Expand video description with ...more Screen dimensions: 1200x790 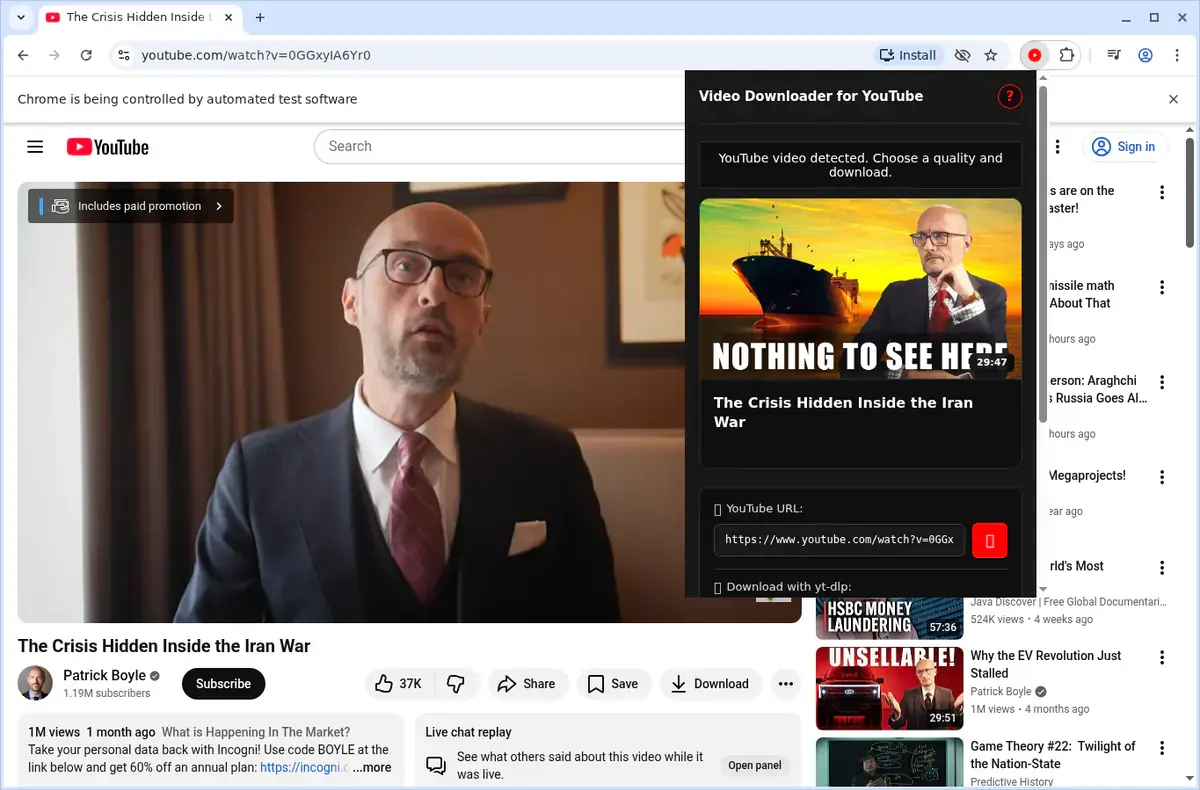click(371, 768)
